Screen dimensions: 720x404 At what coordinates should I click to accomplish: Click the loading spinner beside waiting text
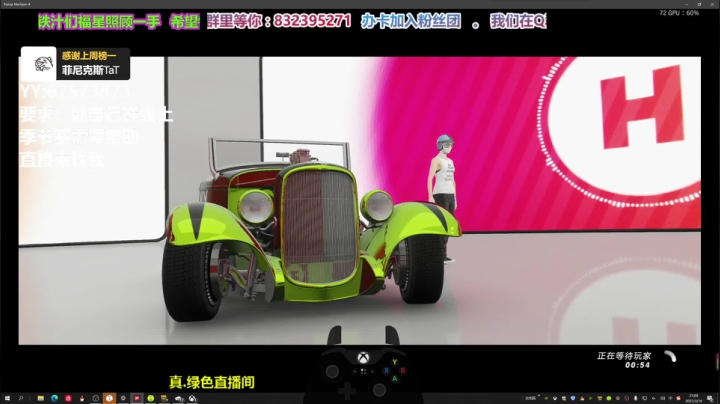pos(670,356)
